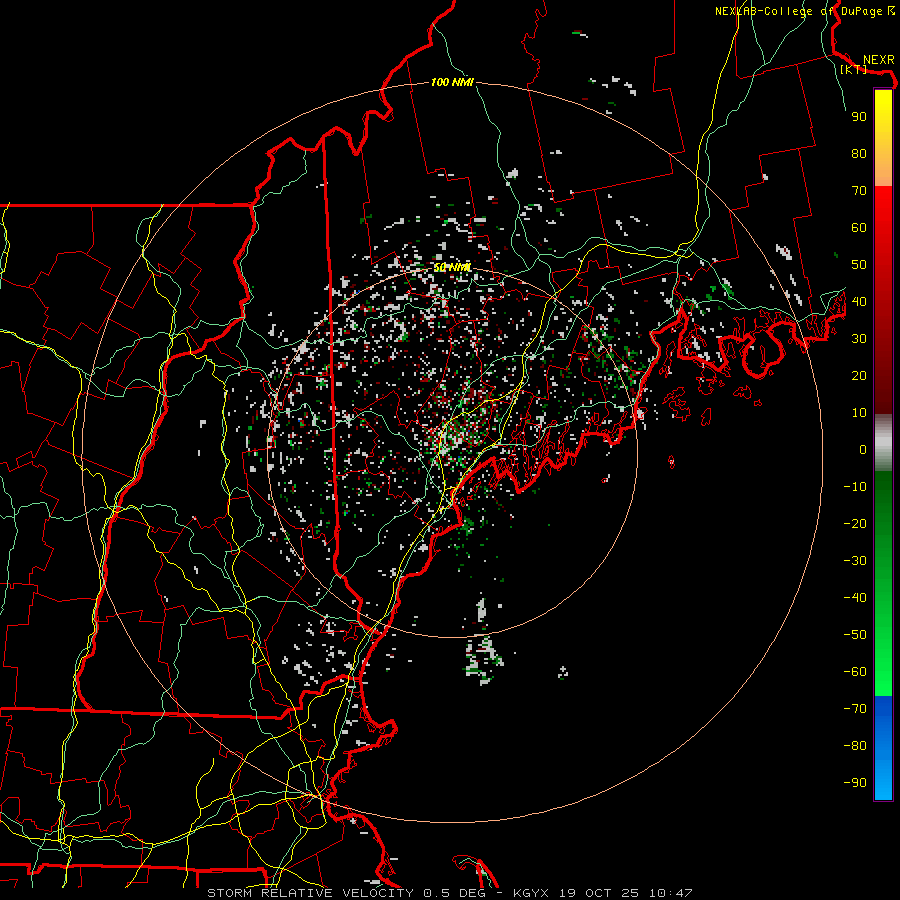
Task: Click the -30 value on color scale
Action: (x=855, y=561)
